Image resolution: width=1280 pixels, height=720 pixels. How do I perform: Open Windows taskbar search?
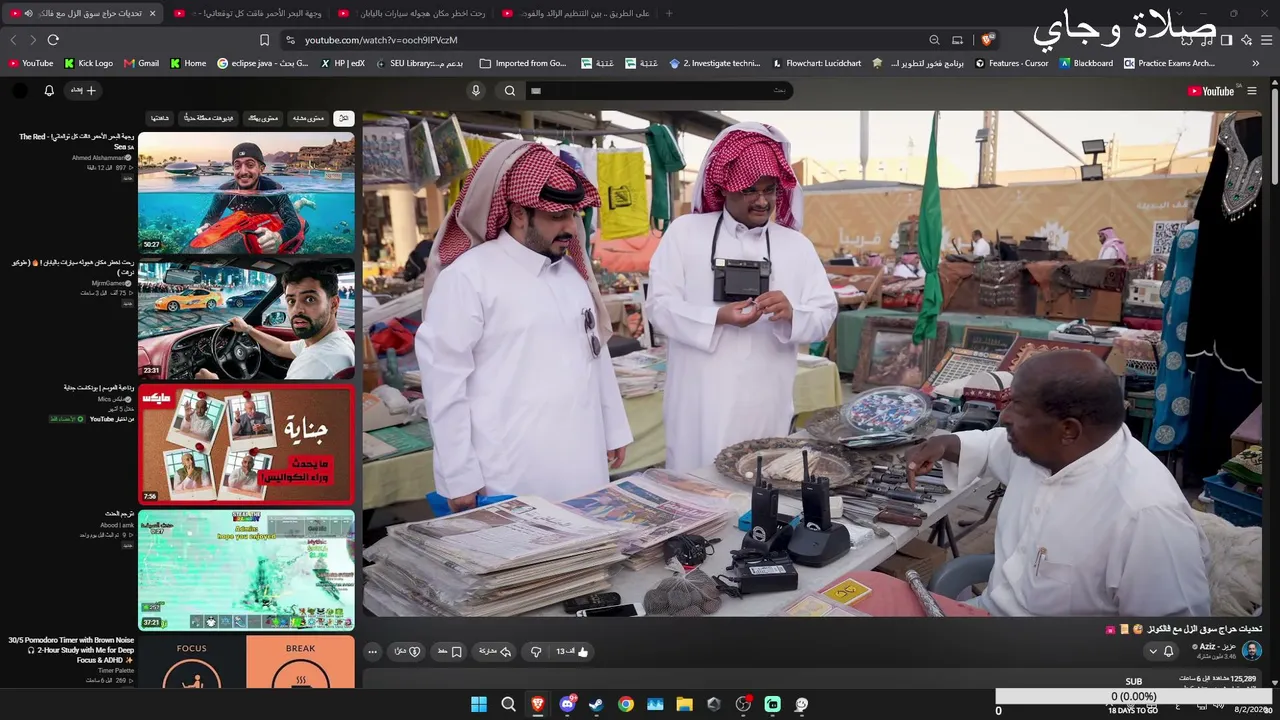click(508, 704)
